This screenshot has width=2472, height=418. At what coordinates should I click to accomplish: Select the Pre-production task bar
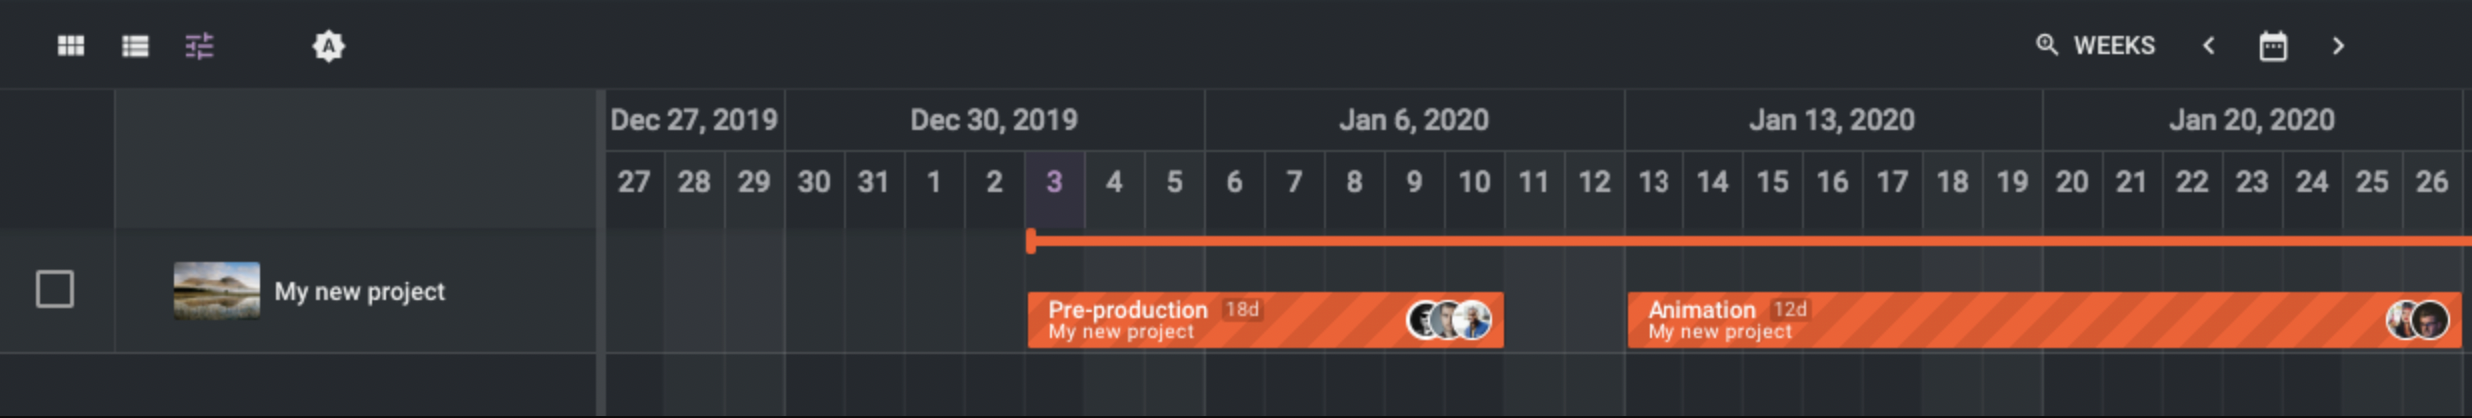point(1220,320)
